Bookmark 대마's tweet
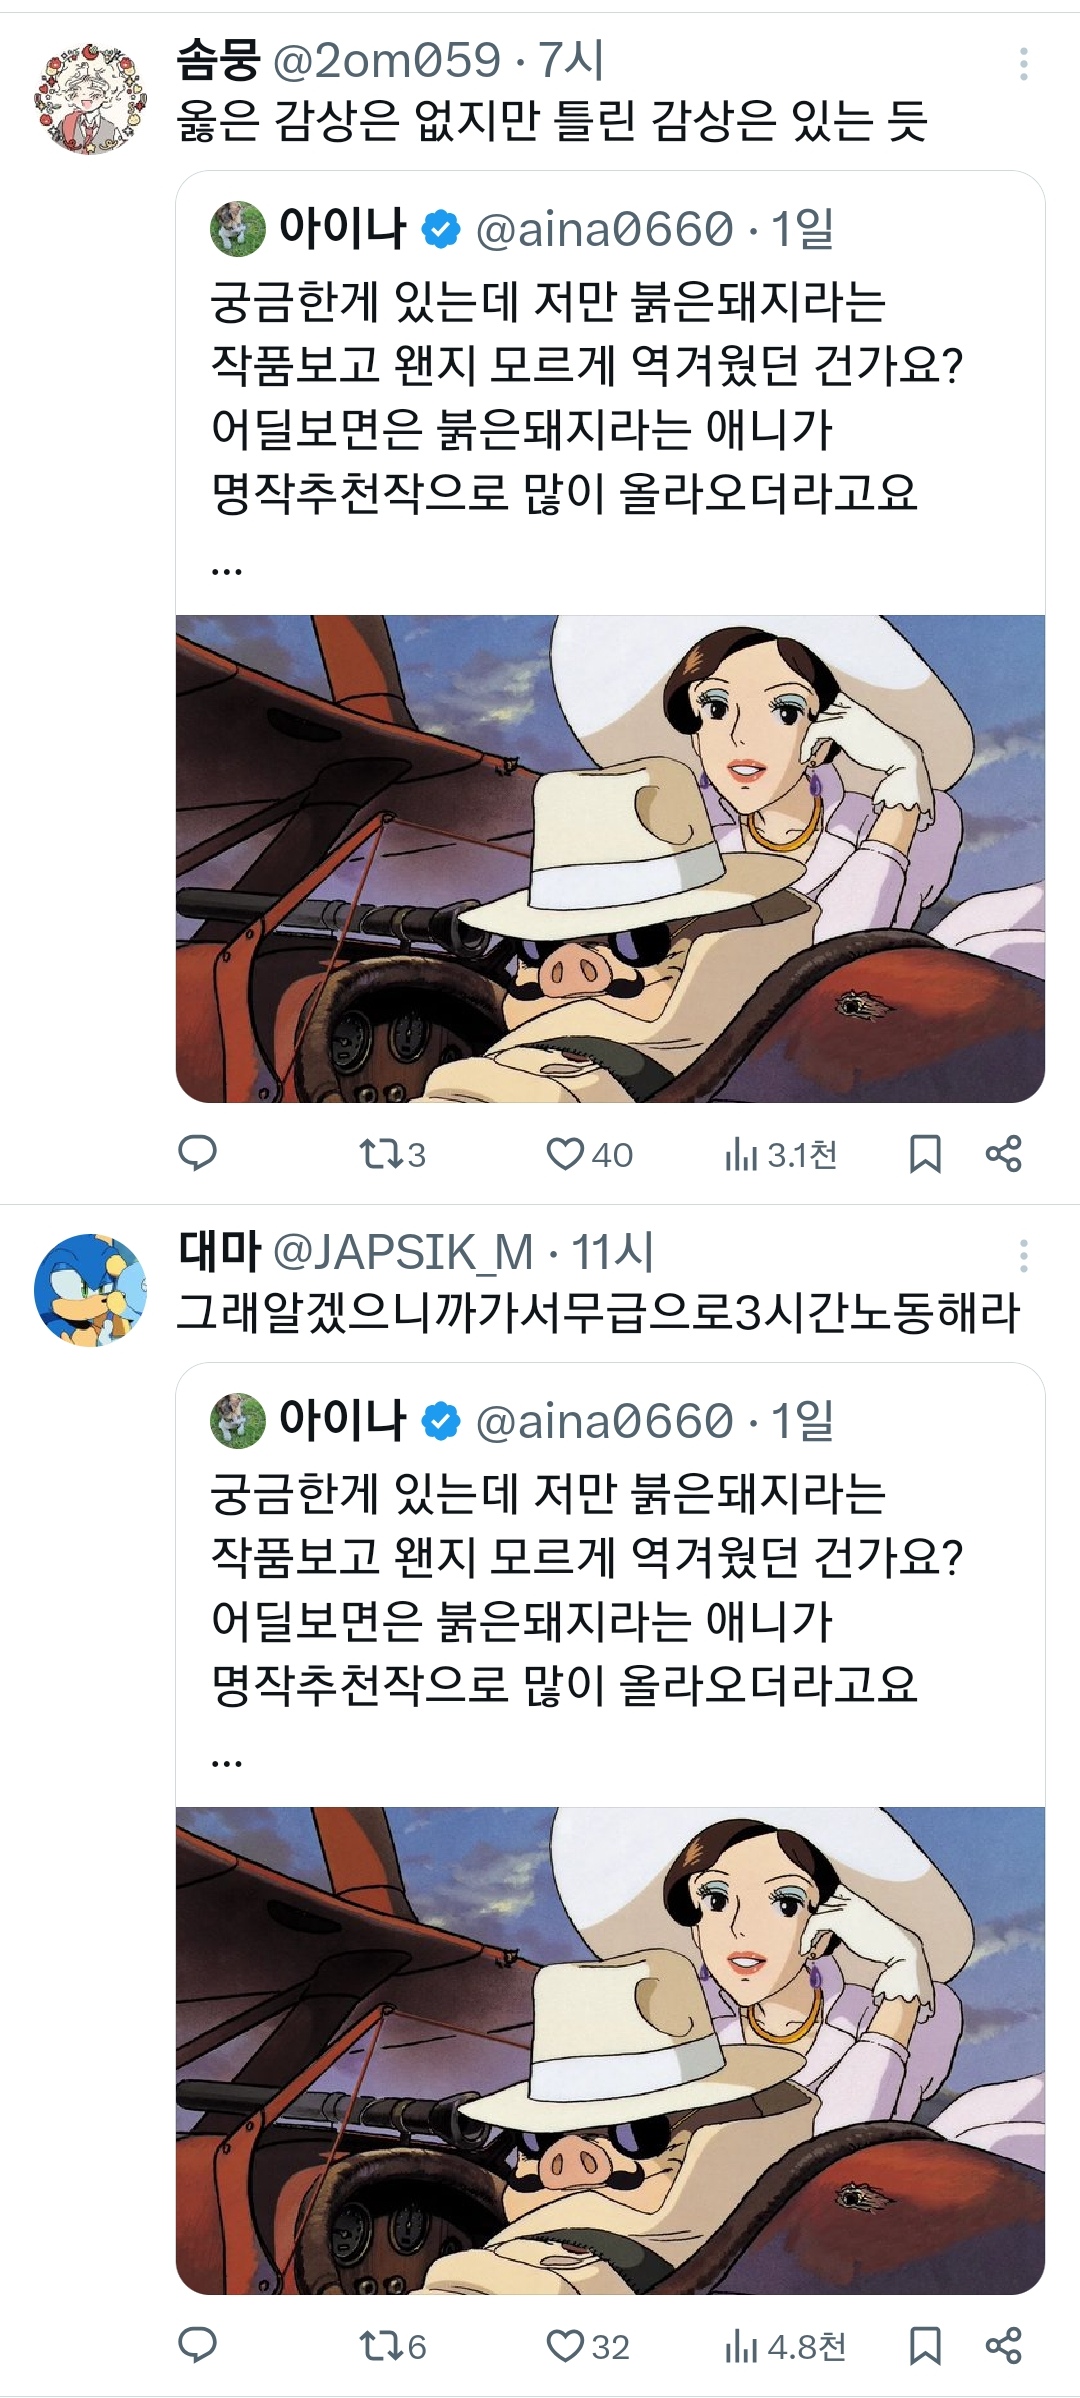 [925, 2347]
